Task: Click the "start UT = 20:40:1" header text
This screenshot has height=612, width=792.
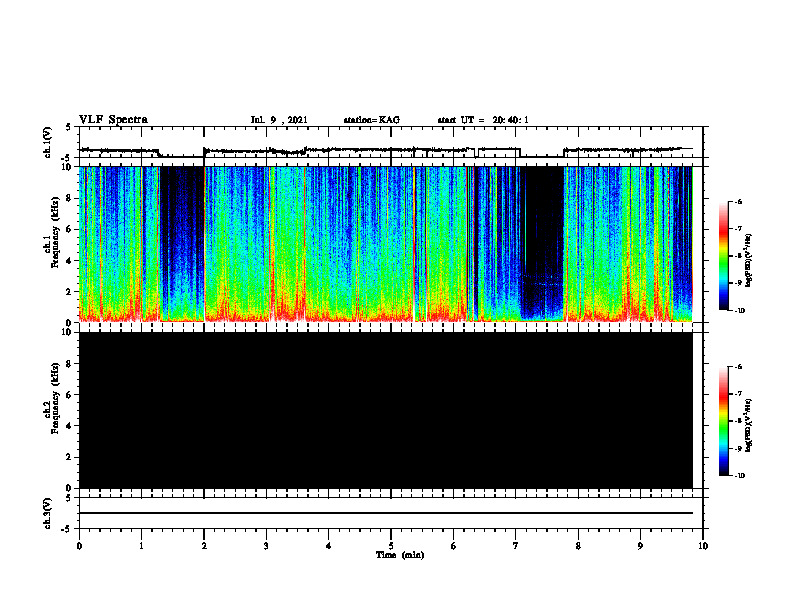Action: coord(483,120)
